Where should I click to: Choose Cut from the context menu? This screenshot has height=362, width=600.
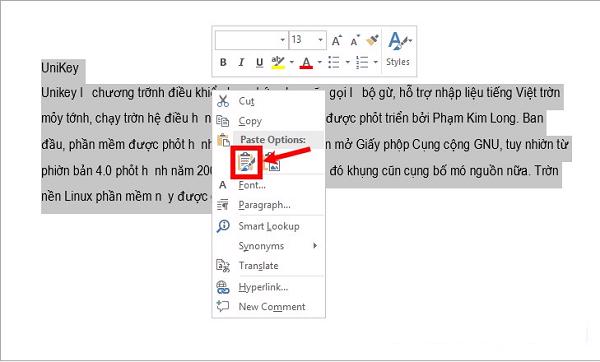click(269, 101)
